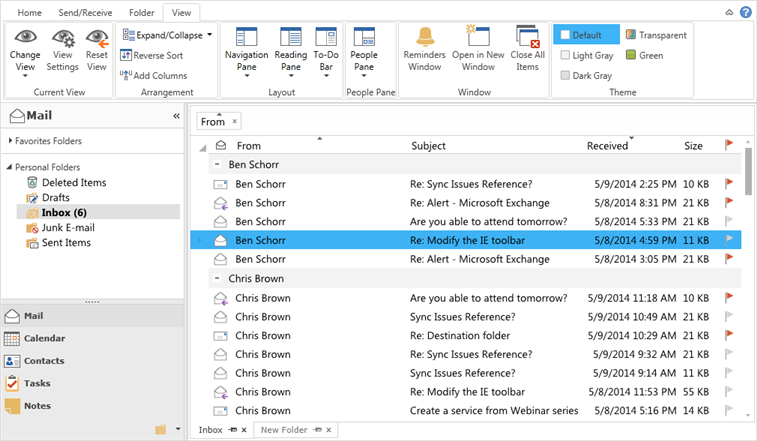757x441 pixels.
Task: Choose the Green theme color swatch
Action: tap(632, 55)
